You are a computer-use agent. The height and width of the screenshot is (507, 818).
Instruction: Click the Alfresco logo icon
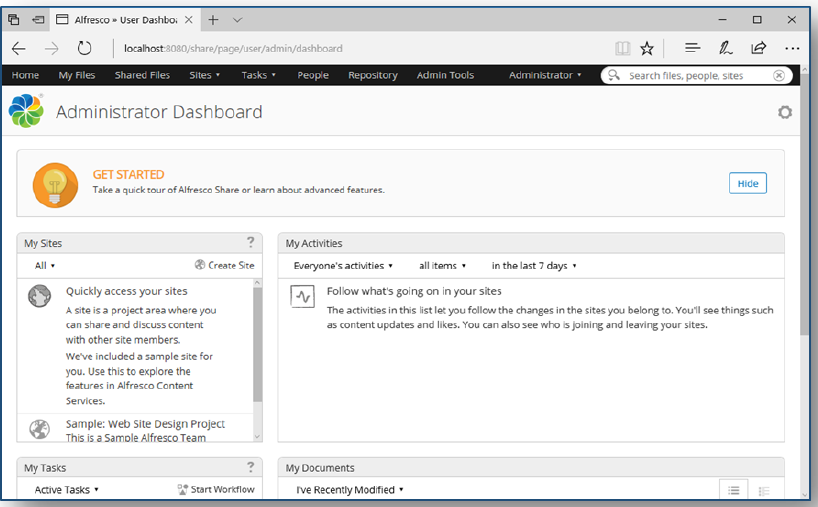(x=26, y=111)
